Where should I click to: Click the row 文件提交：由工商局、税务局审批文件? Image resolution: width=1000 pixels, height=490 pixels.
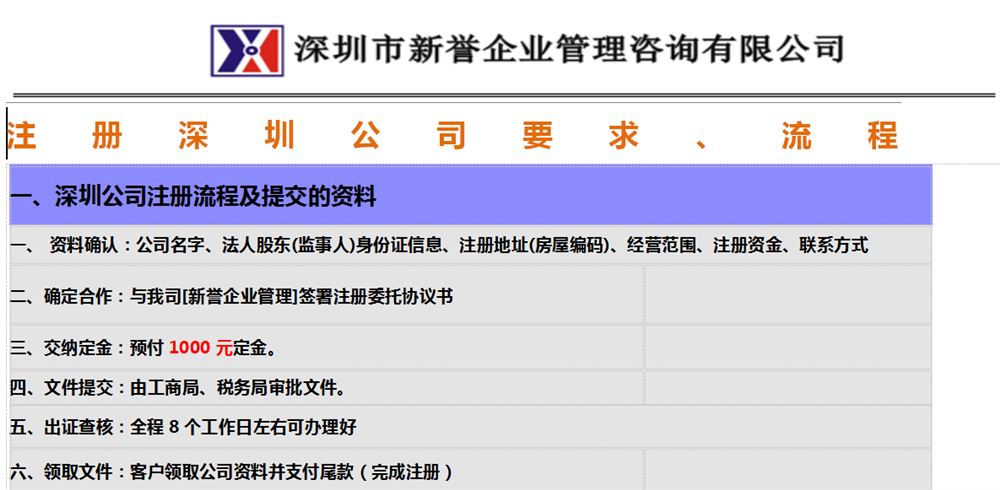(x=327, y=387)
